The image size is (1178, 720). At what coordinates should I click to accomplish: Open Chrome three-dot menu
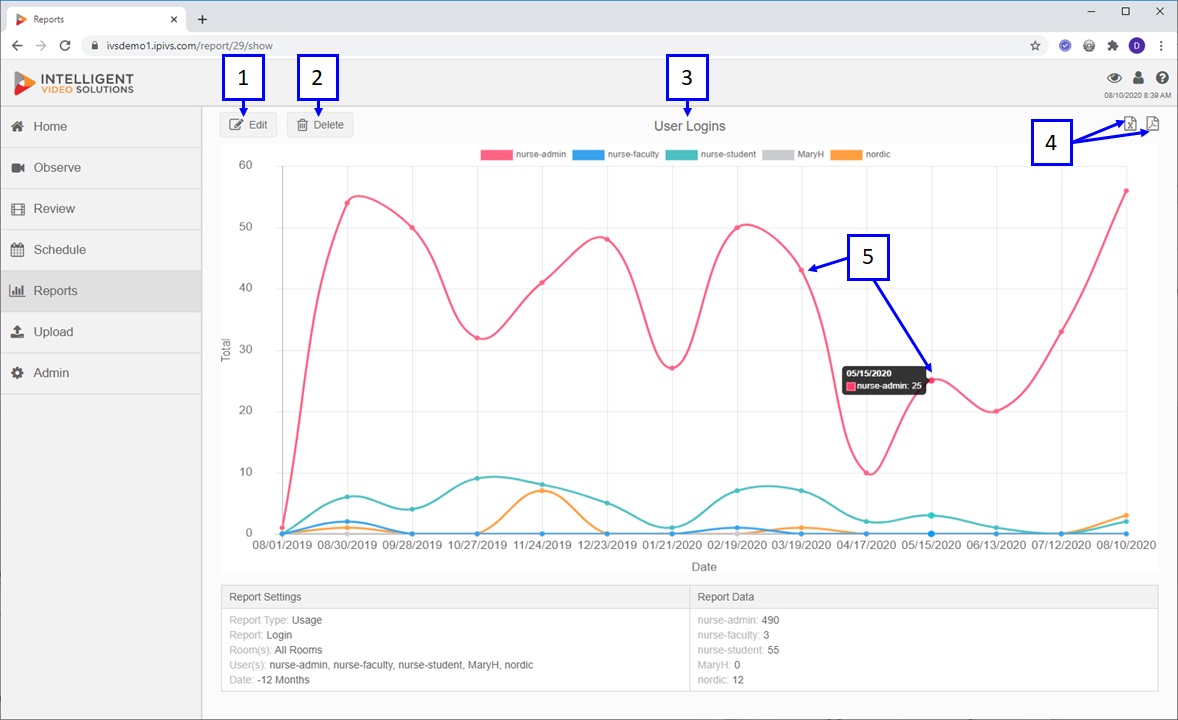1161,46
